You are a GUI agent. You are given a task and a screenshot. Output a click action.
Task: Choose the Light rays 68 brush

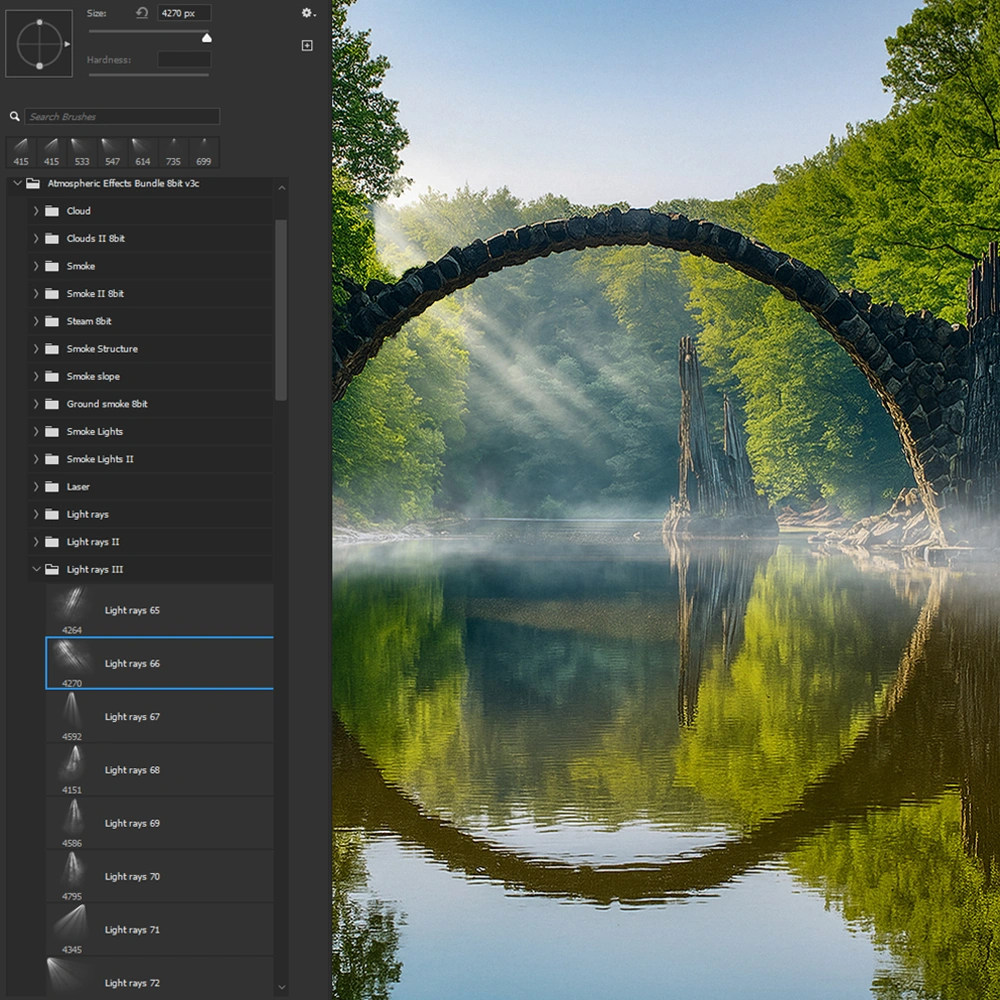pos(132,770)
